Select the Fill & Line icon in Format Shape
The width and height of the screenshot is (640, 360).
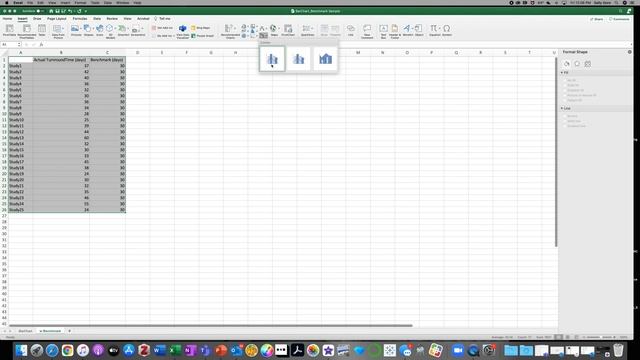[567, 64]
